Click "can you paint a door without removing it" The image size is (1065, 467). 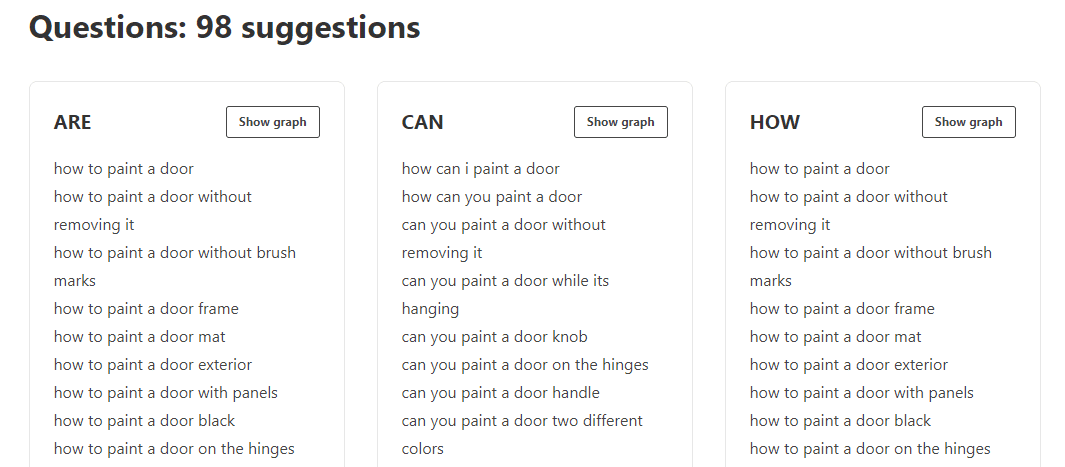point(504,225)
